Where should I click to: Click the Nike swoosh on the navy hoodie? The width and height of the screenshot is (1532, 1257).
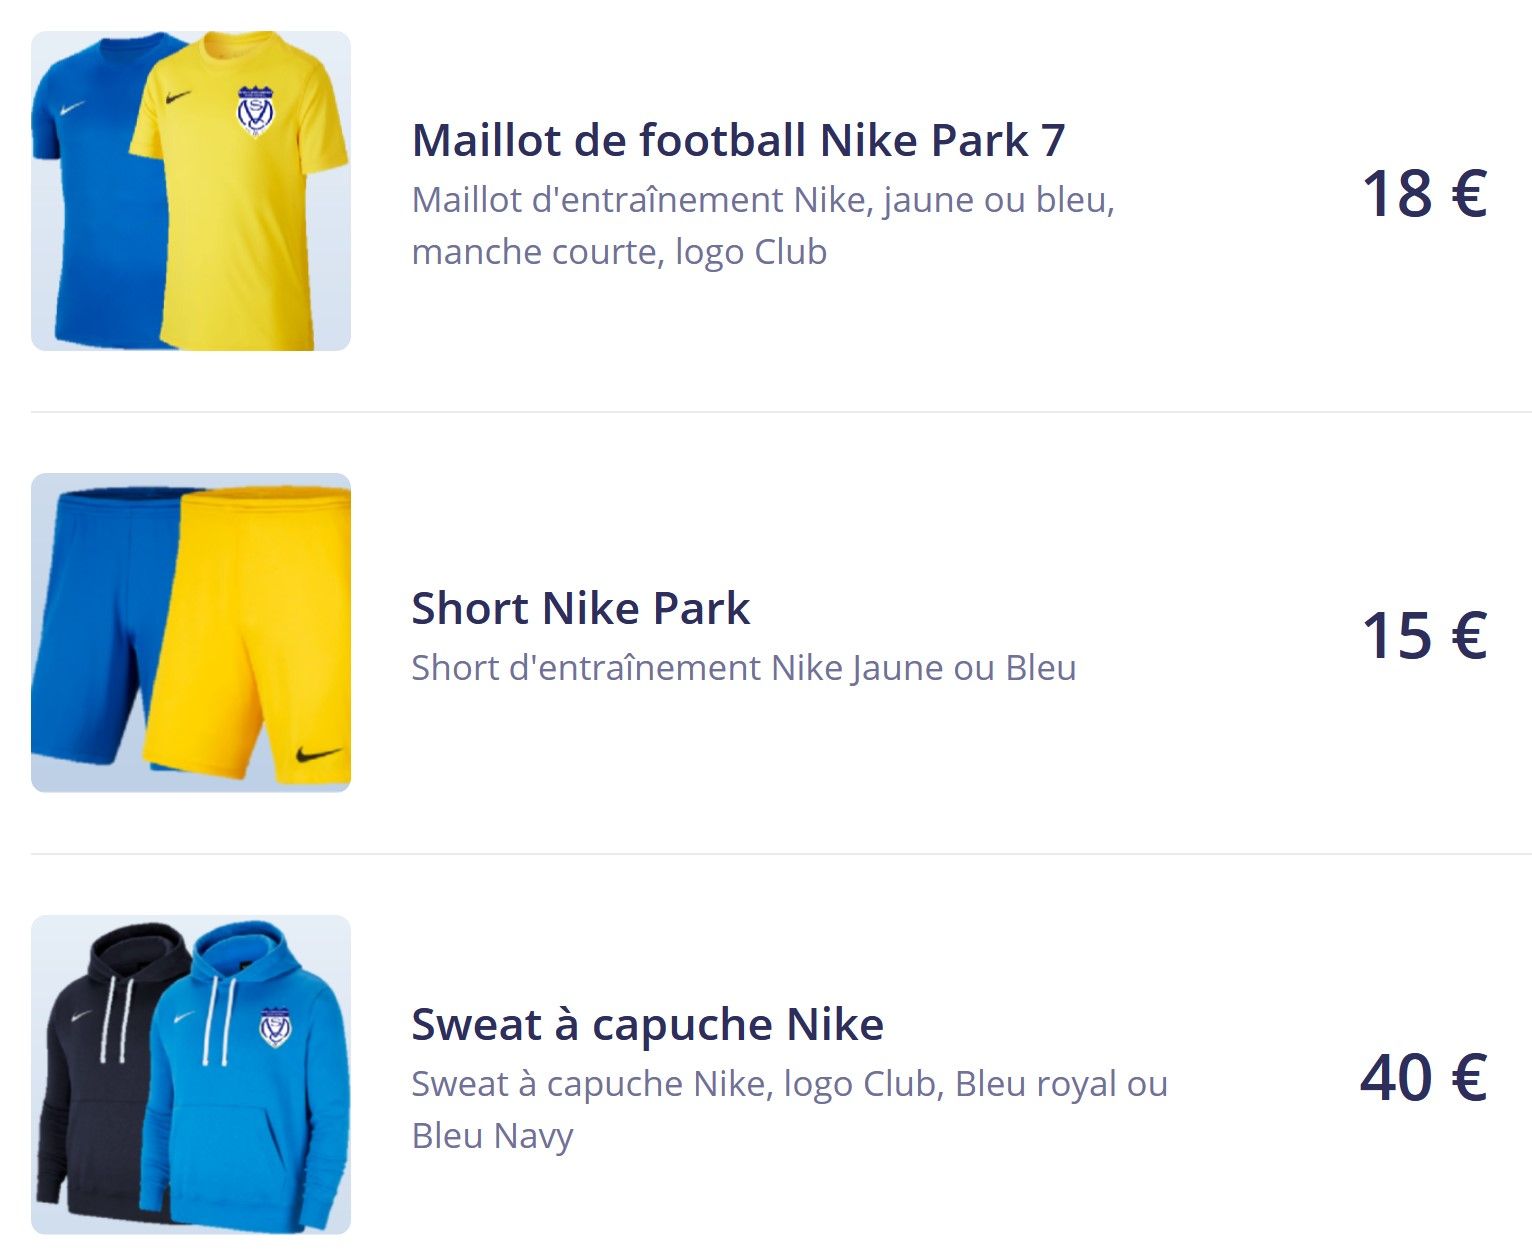pos(81,1017)
